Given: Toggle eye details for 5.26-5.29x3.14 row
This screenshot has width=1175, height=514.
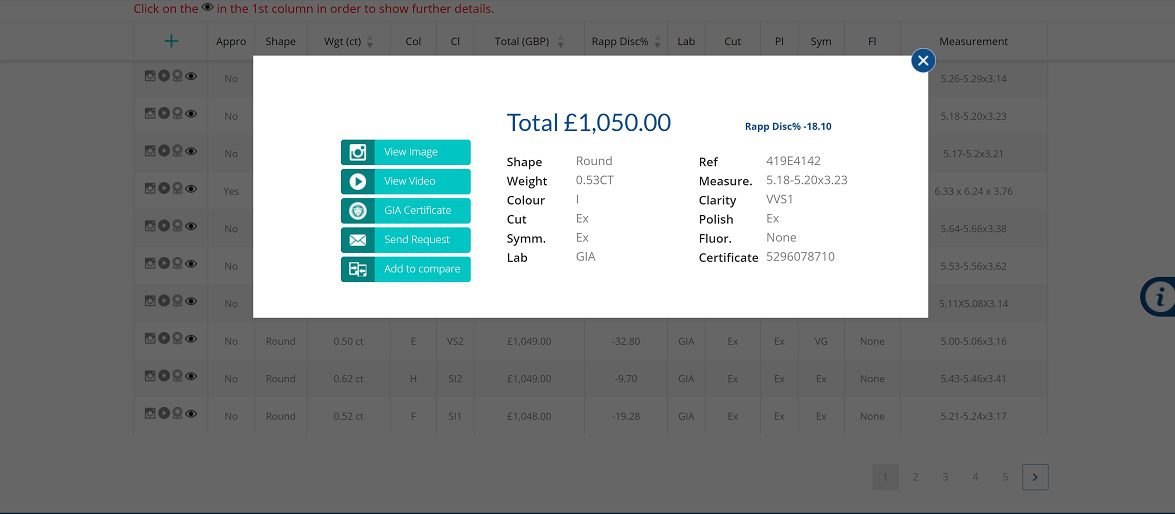Looking at the screenshot, I should [x=191, y=76].
